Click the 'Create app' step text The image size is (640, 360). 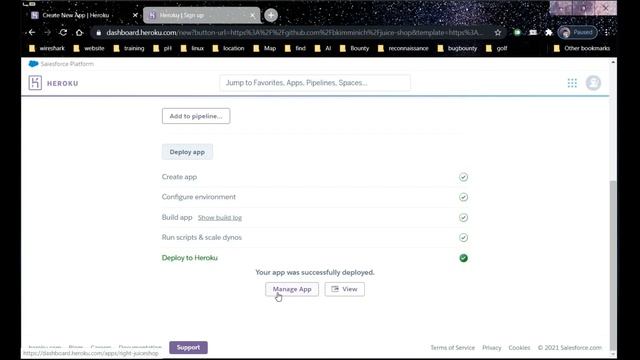coord(179,177)
